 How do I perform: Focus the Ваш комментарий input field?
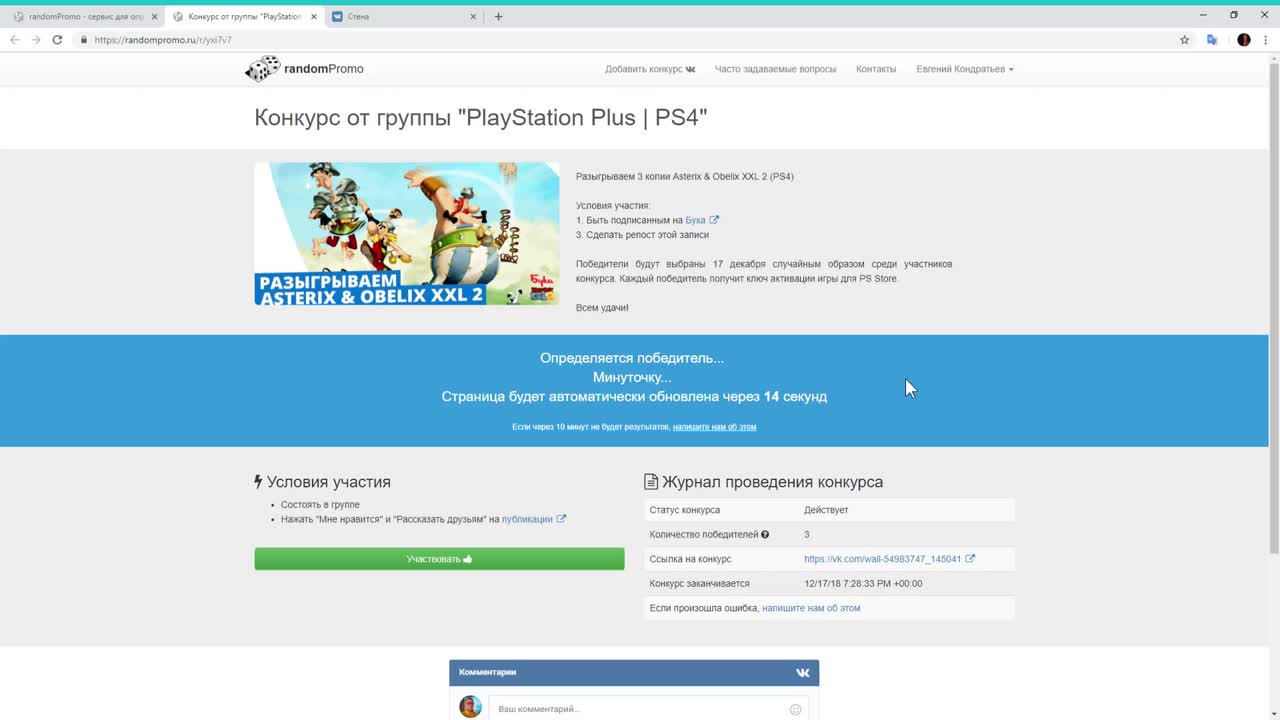click(640, 709)
